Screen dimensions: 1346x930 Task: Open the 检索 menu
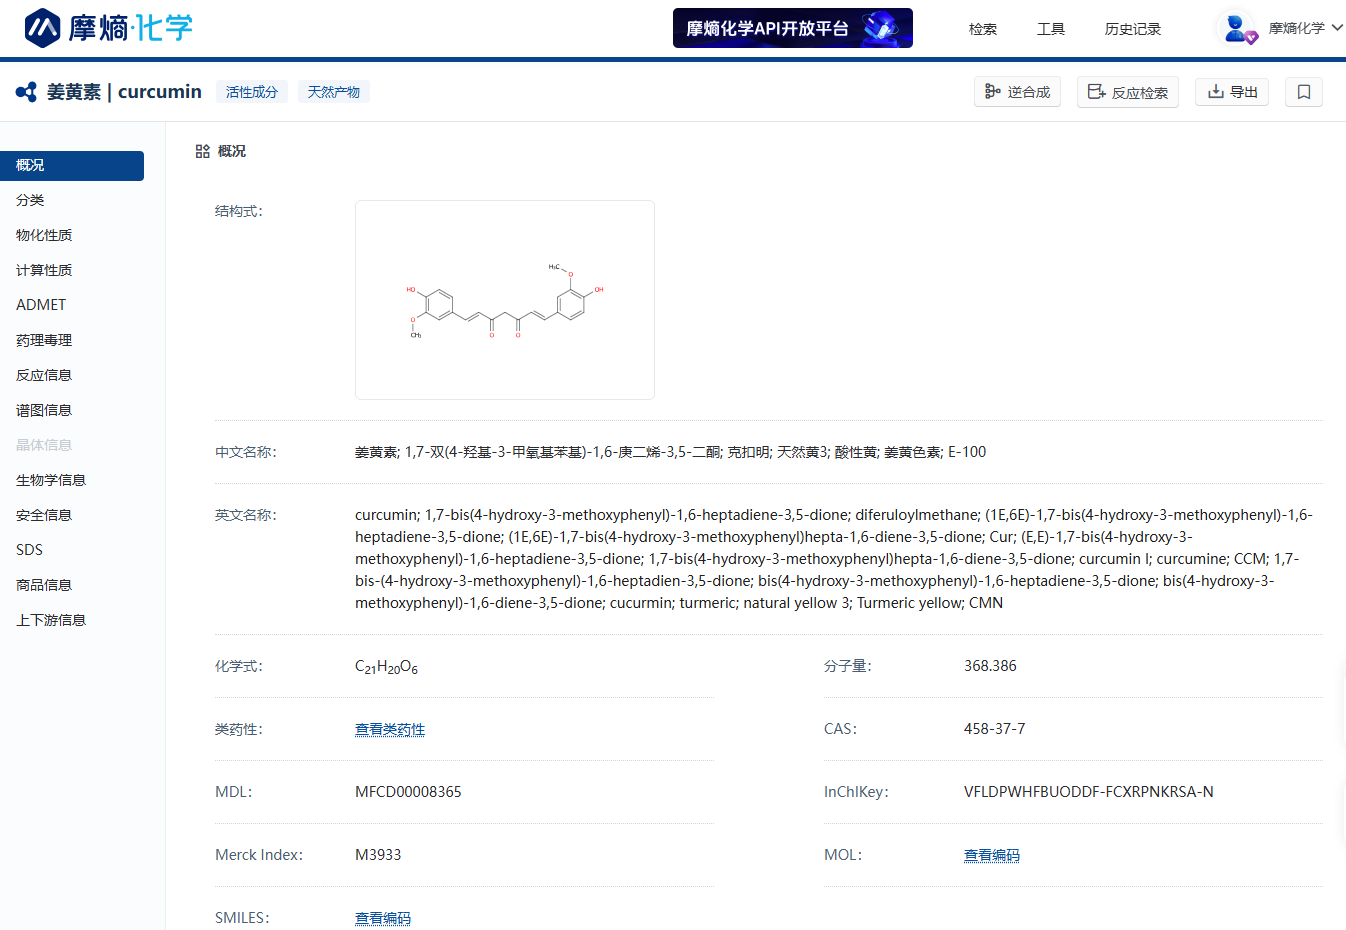click(982, 29)
